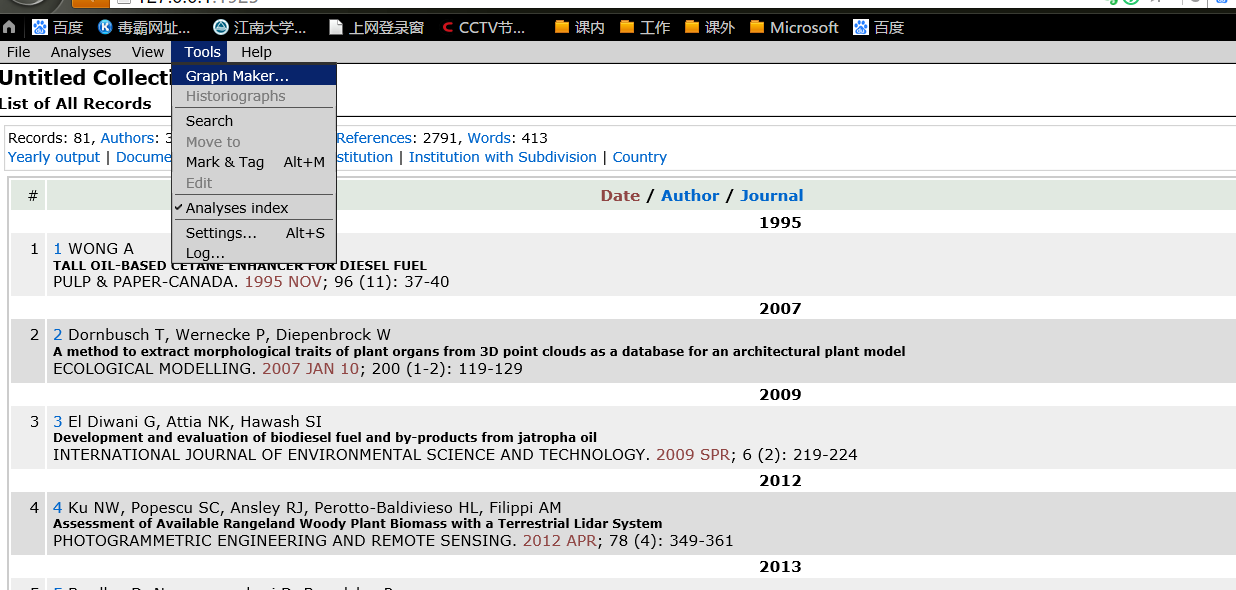Screen dimensions: 1236x590
Task: Open the View dropdown menu
Action: [x=147, y=51]
